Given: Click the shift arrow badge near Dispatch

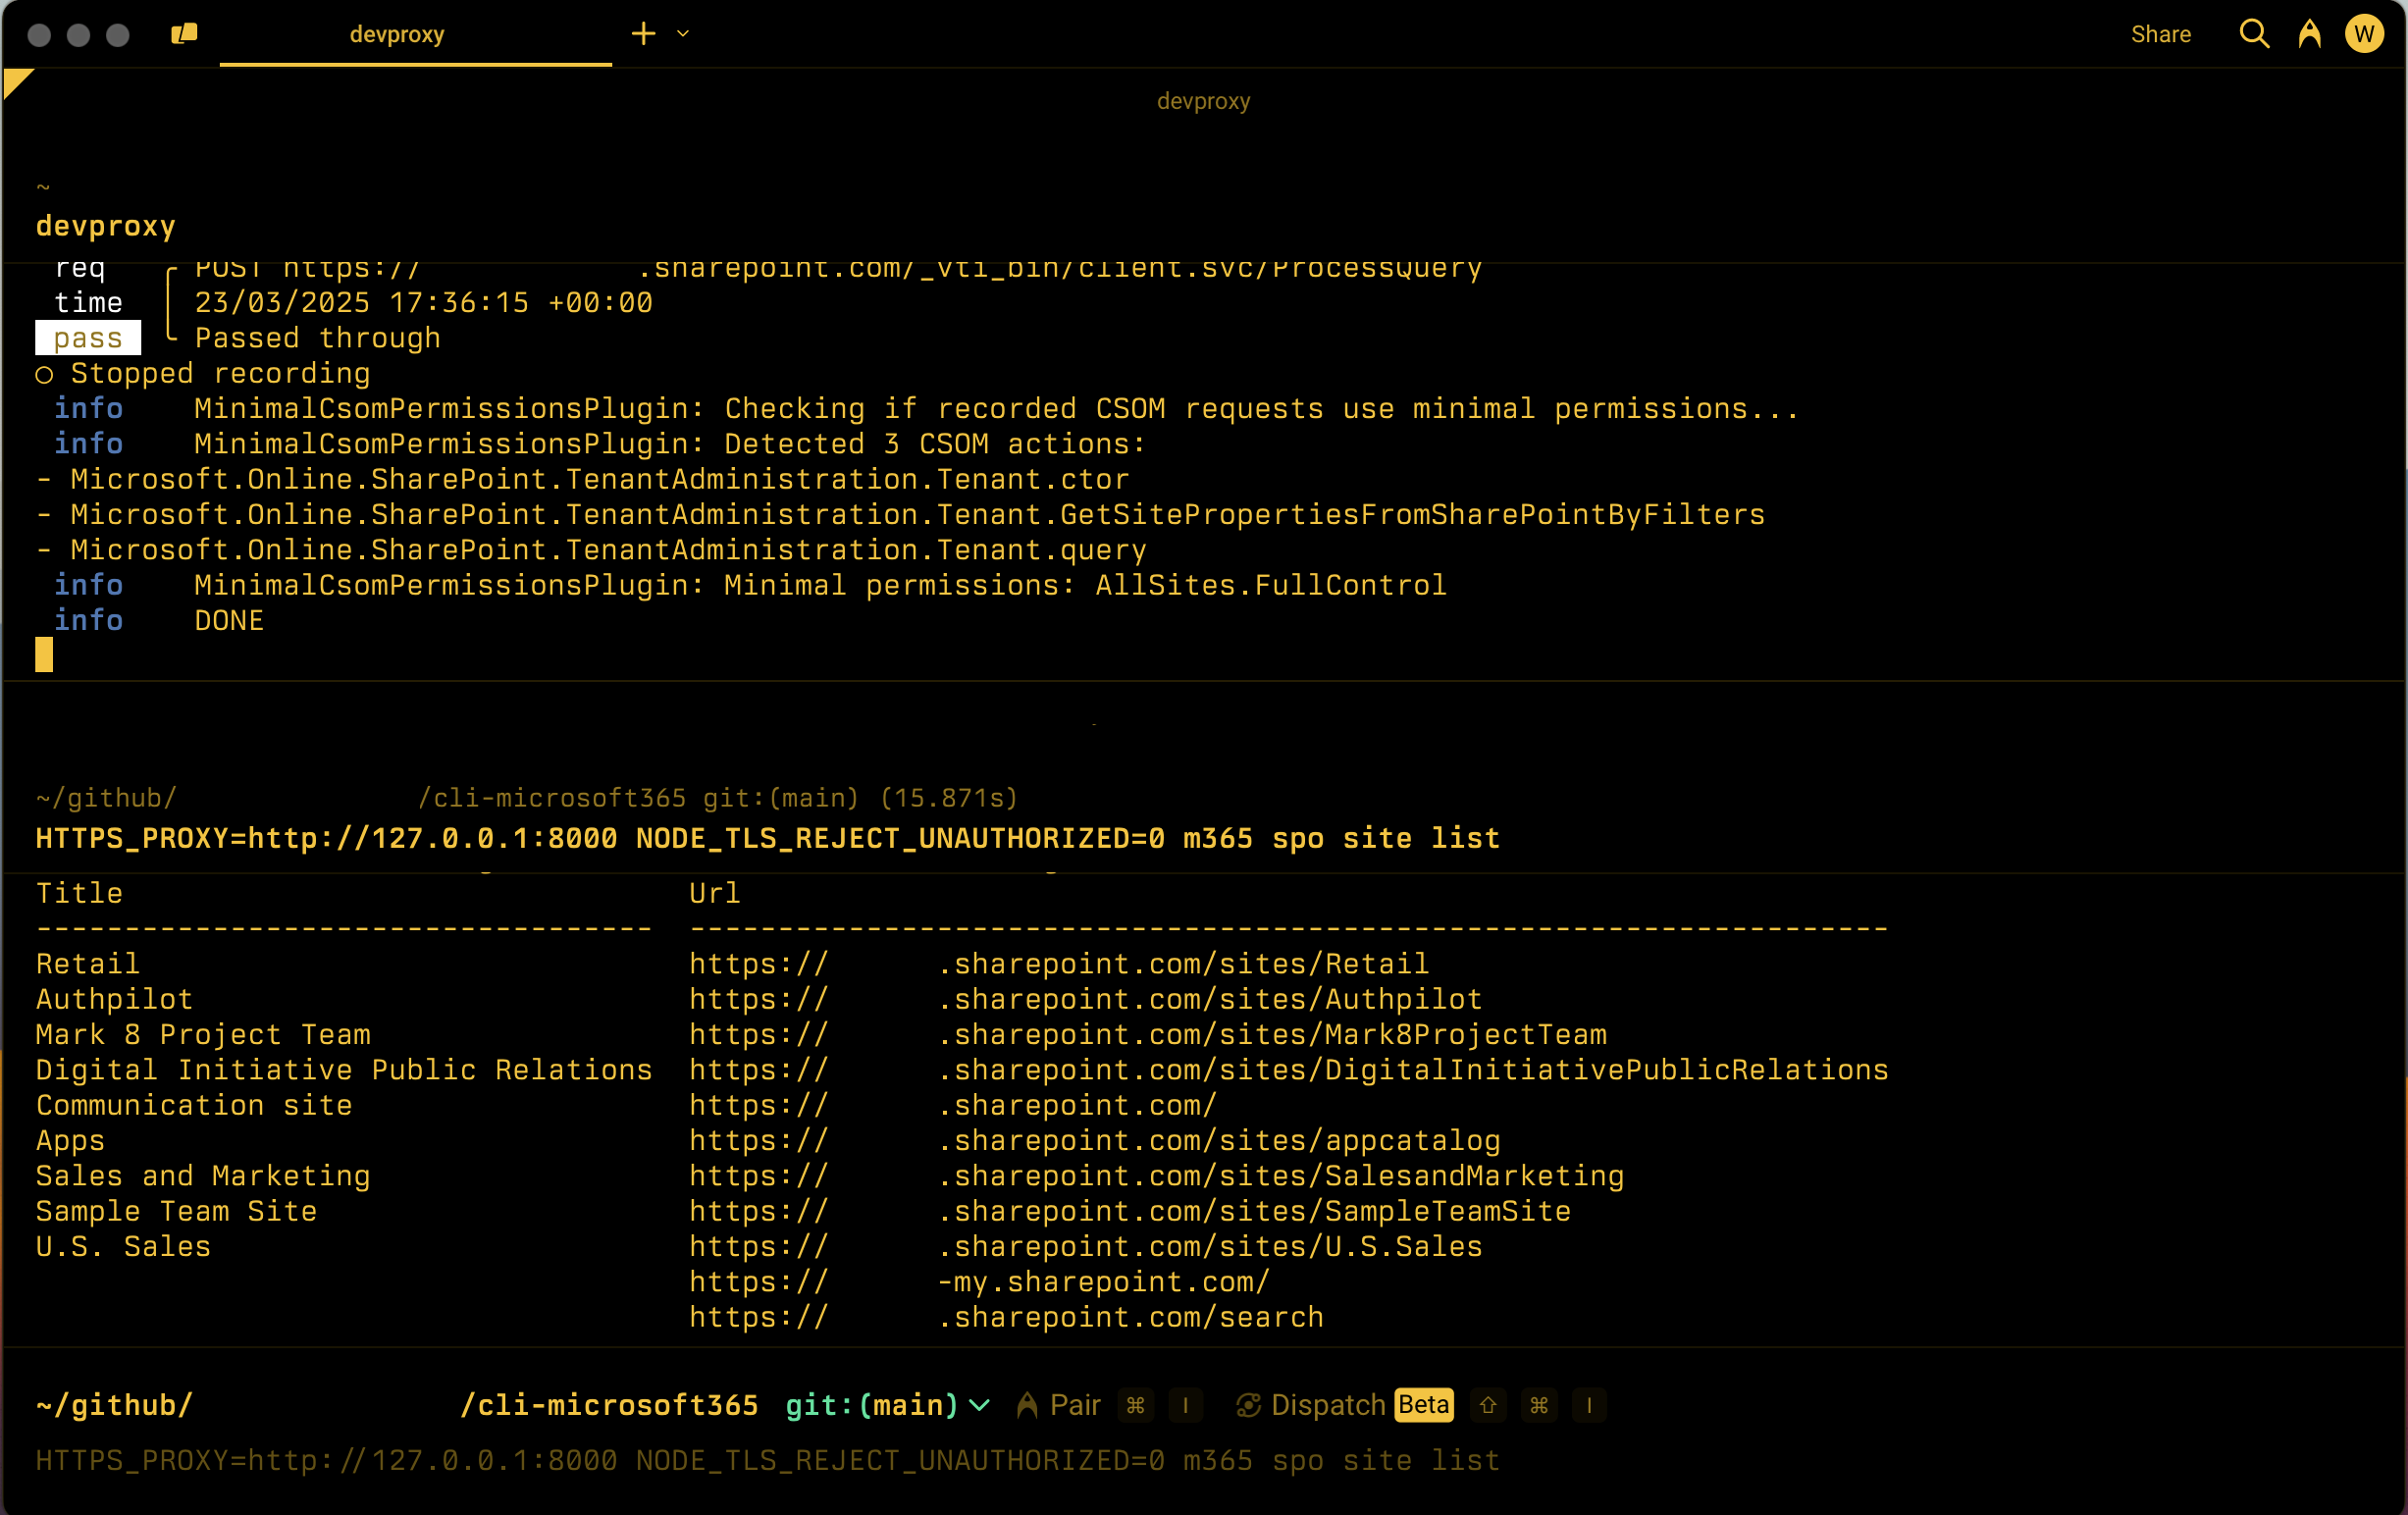Looking at the screenshot, I should (1487, 1405).
